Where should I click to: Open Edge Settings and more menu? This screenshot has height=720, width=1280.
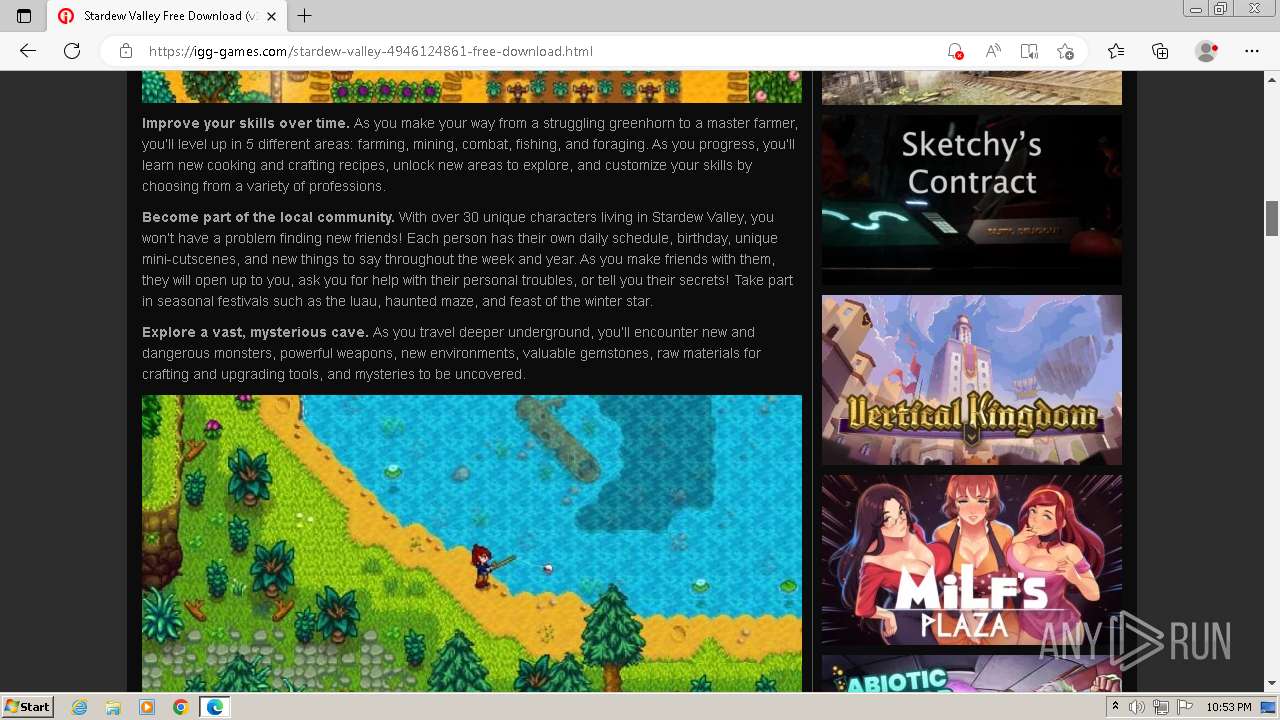[x=1252, y=51]
